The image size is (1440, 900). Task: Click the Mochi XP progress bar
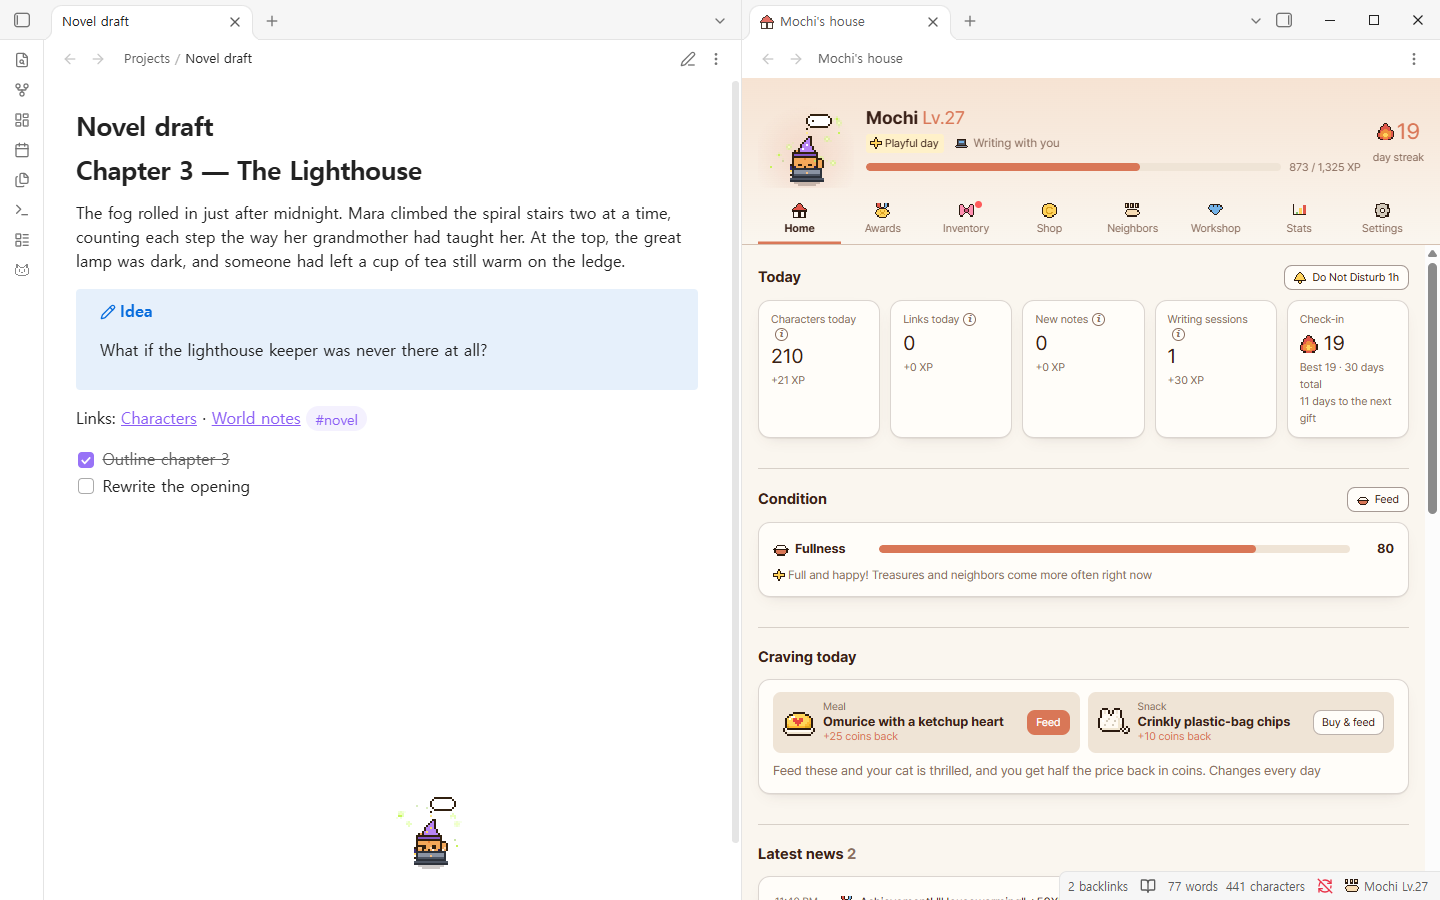[x=1073, y=167]
